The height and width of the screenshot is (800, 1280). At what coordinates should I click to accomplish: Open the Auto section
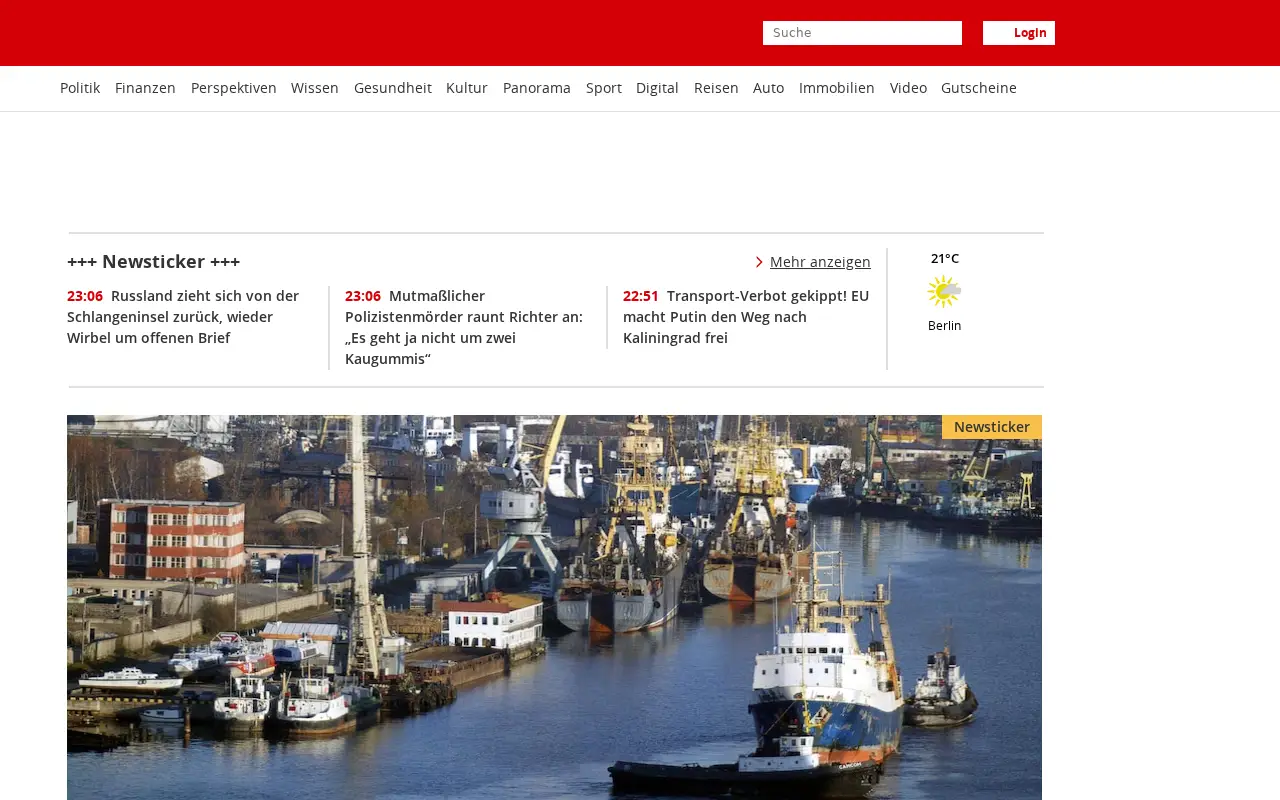coord(768,88)
